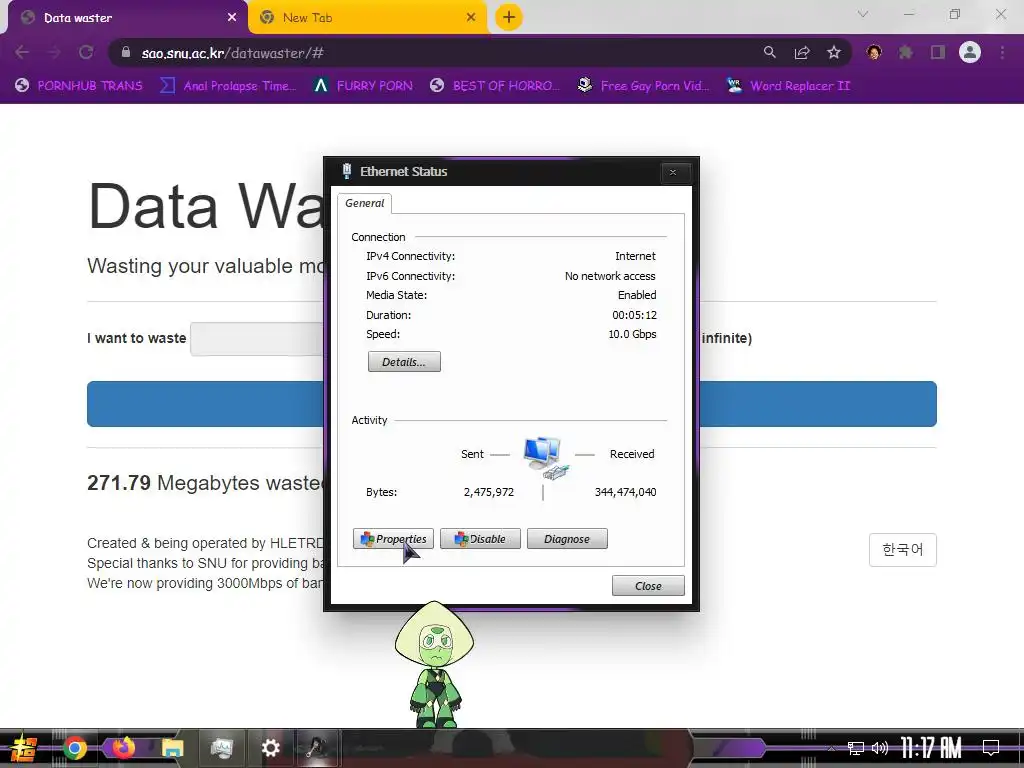Close the New Tab tab
Screen dimensions: 1024x768
click(471, 18)
